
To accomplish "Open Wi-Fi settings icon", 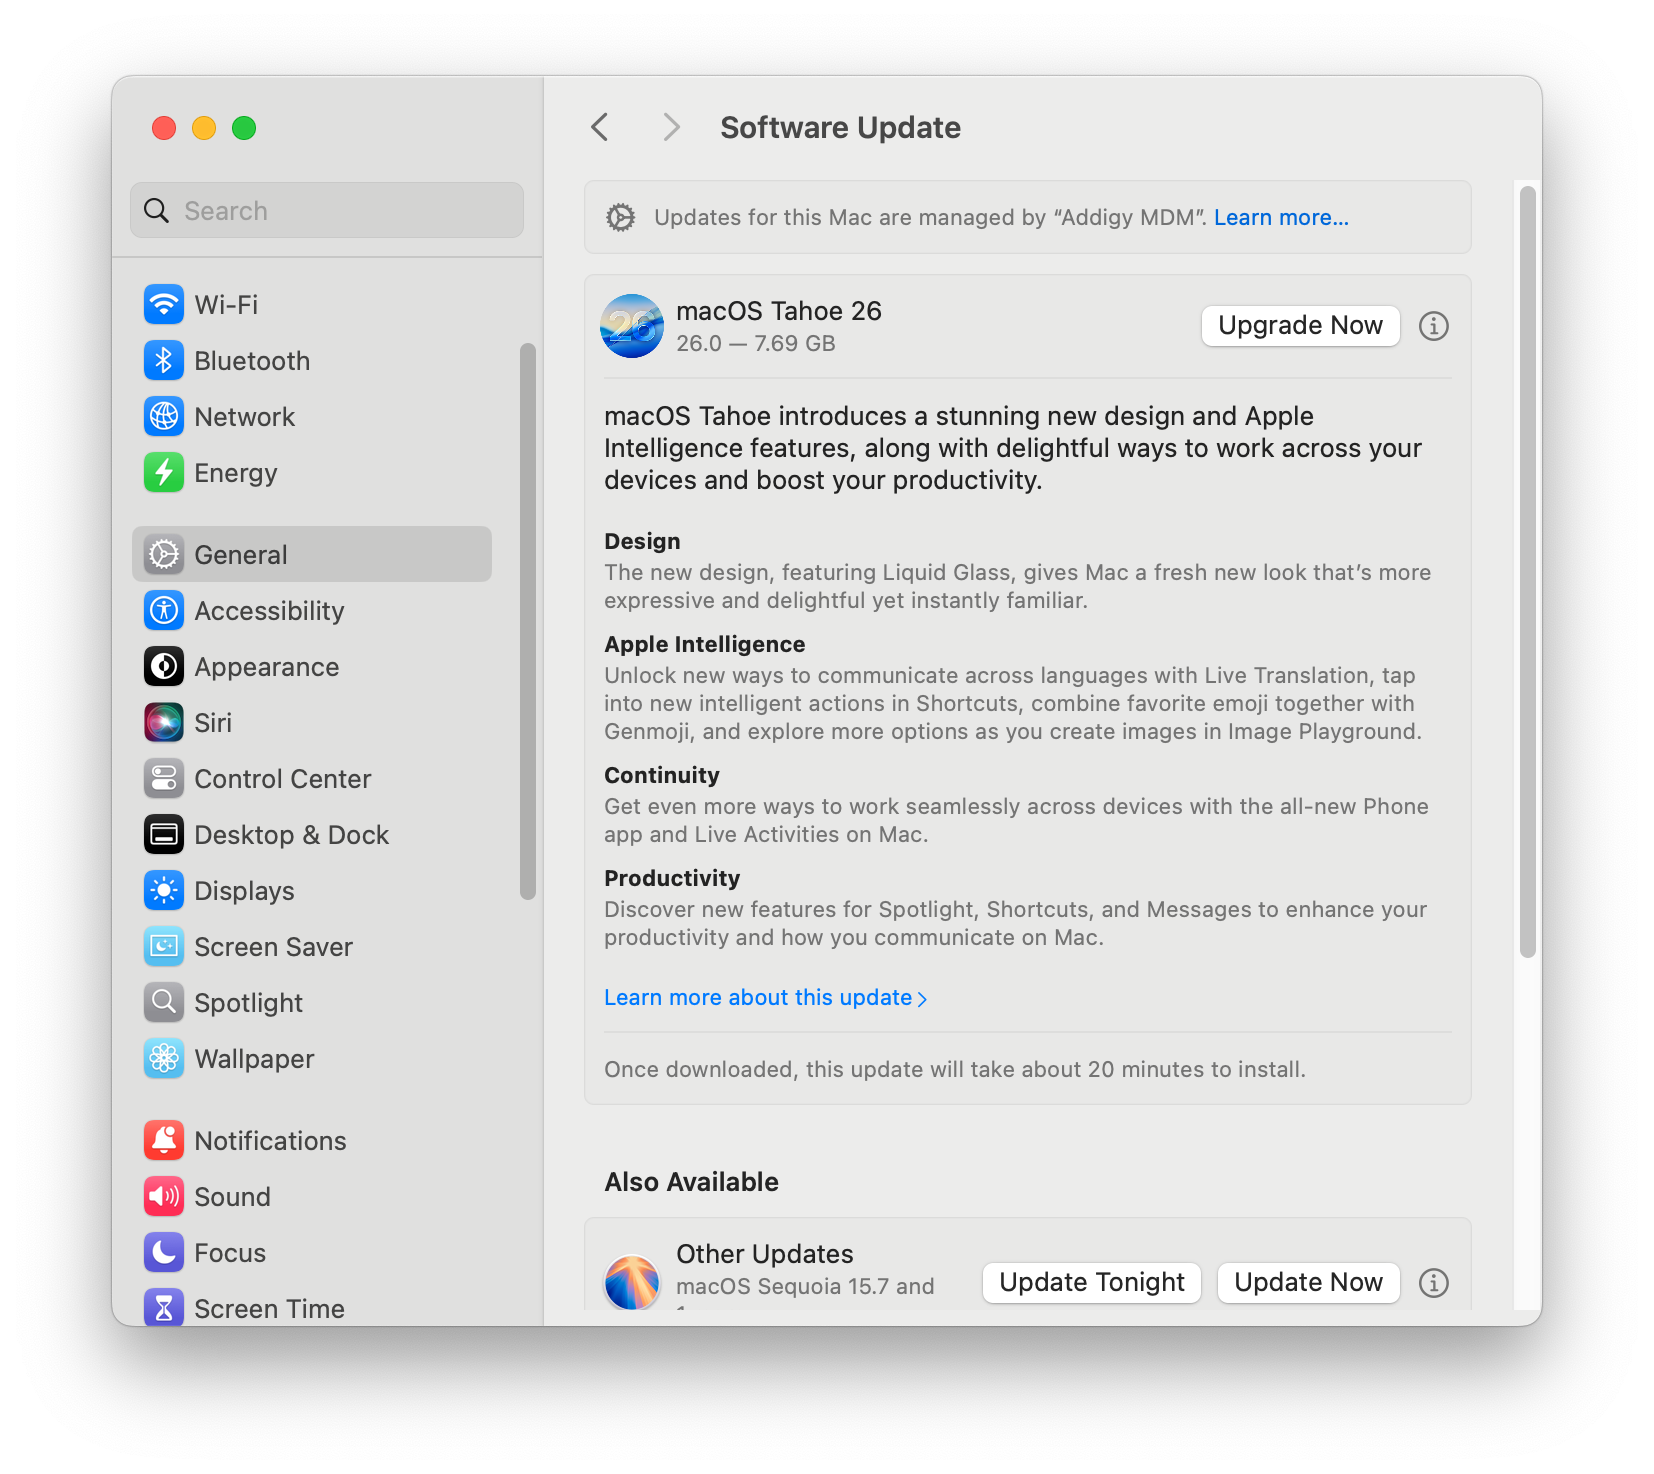I will pyautogui.click(x=164, y=305).
